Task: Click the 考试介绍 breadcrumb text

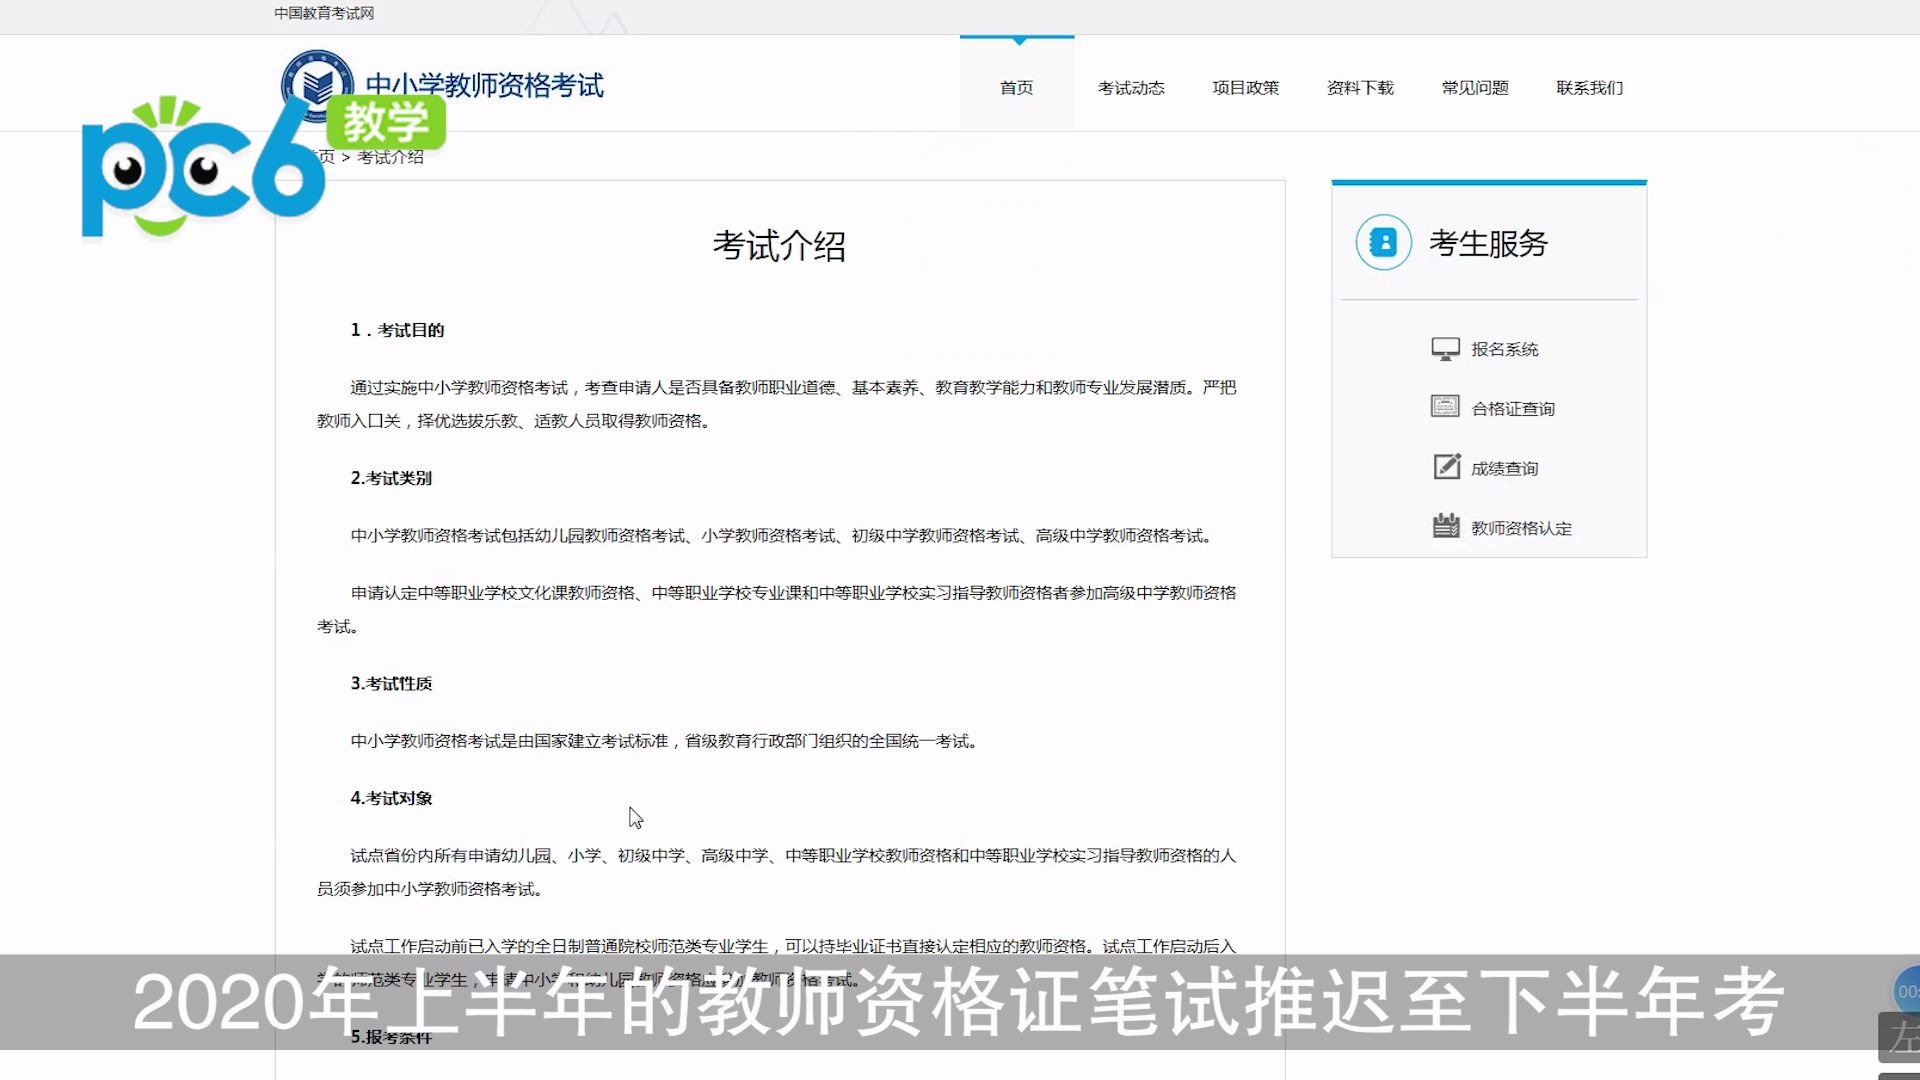Action: pos(391,157)
